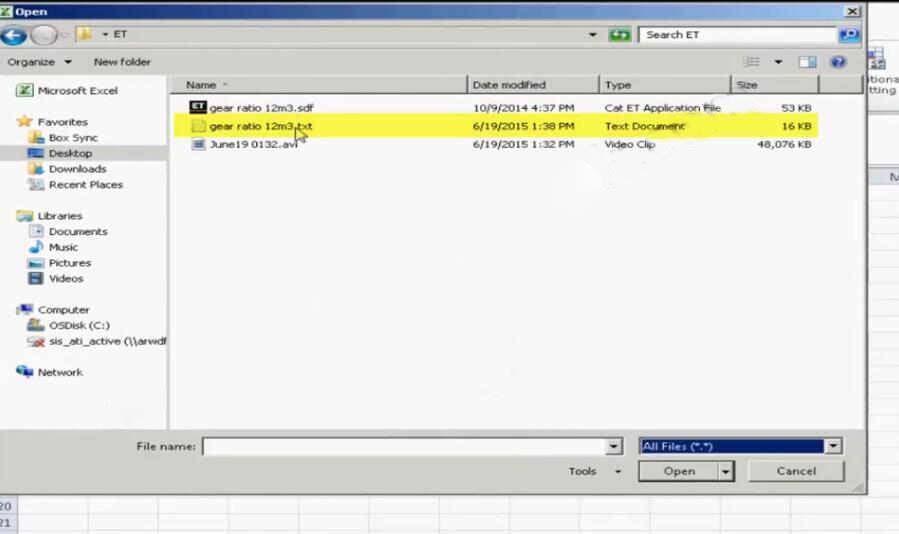Close the Open dialog window
Image resolution: width=899 pixels, height=534 pixels.
[853, 11]
